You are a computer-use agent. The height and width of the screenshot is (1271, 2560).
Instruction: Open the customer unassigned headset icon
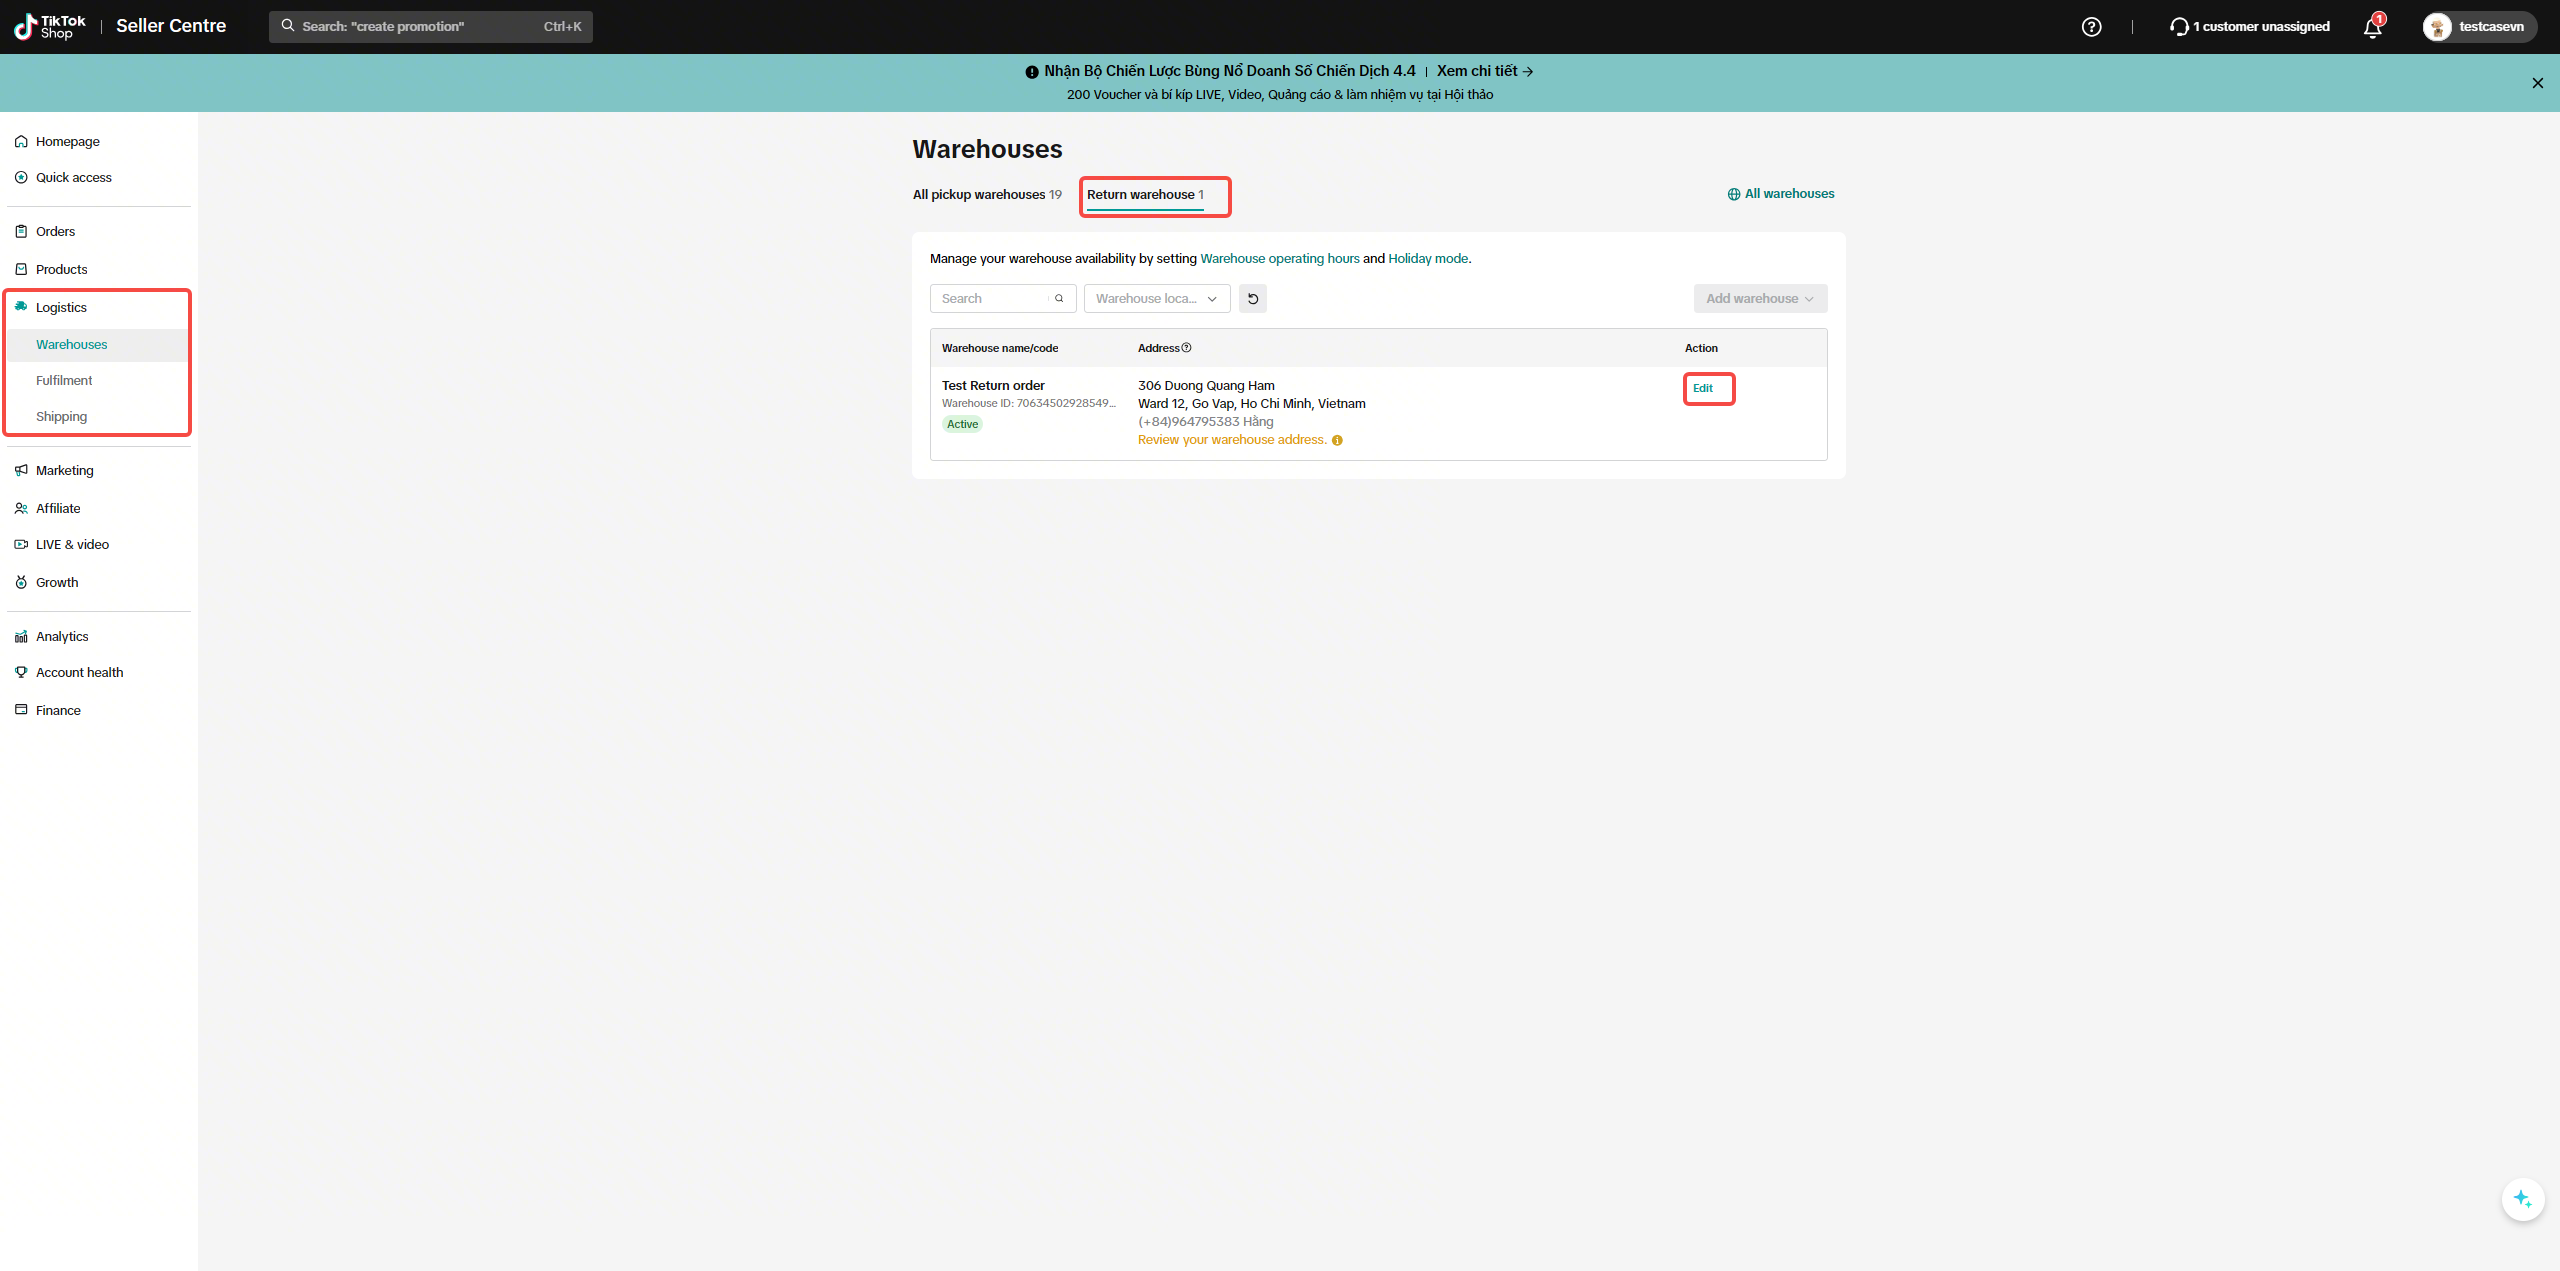pyautogui.click(x=2179, y=27)
